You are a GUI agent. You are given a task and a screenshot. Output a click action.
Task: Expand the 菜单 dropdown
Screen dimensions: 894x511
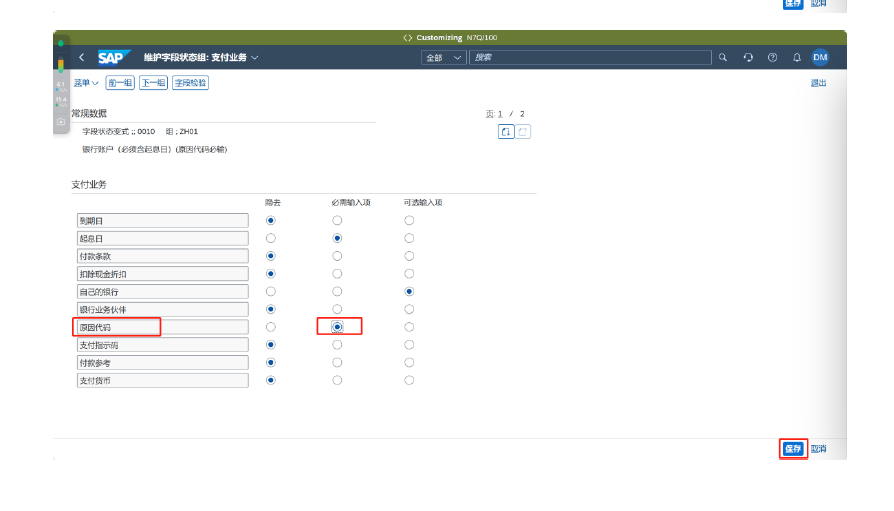[86, 83]
